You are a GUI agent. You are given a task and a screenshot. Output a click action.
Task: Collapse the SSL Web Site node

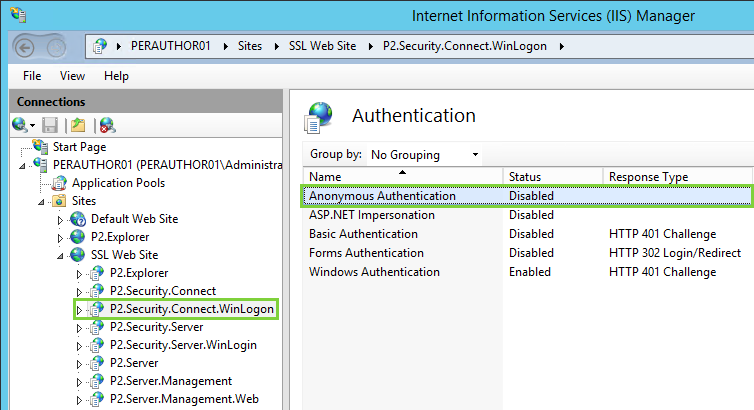point(60,255)
